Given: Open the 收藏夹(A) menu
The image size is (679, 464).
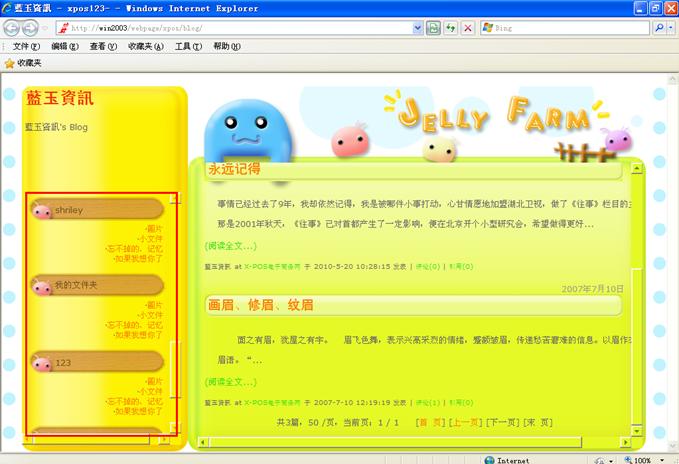Looking at the screenshot, I should [x=145, y=46].
